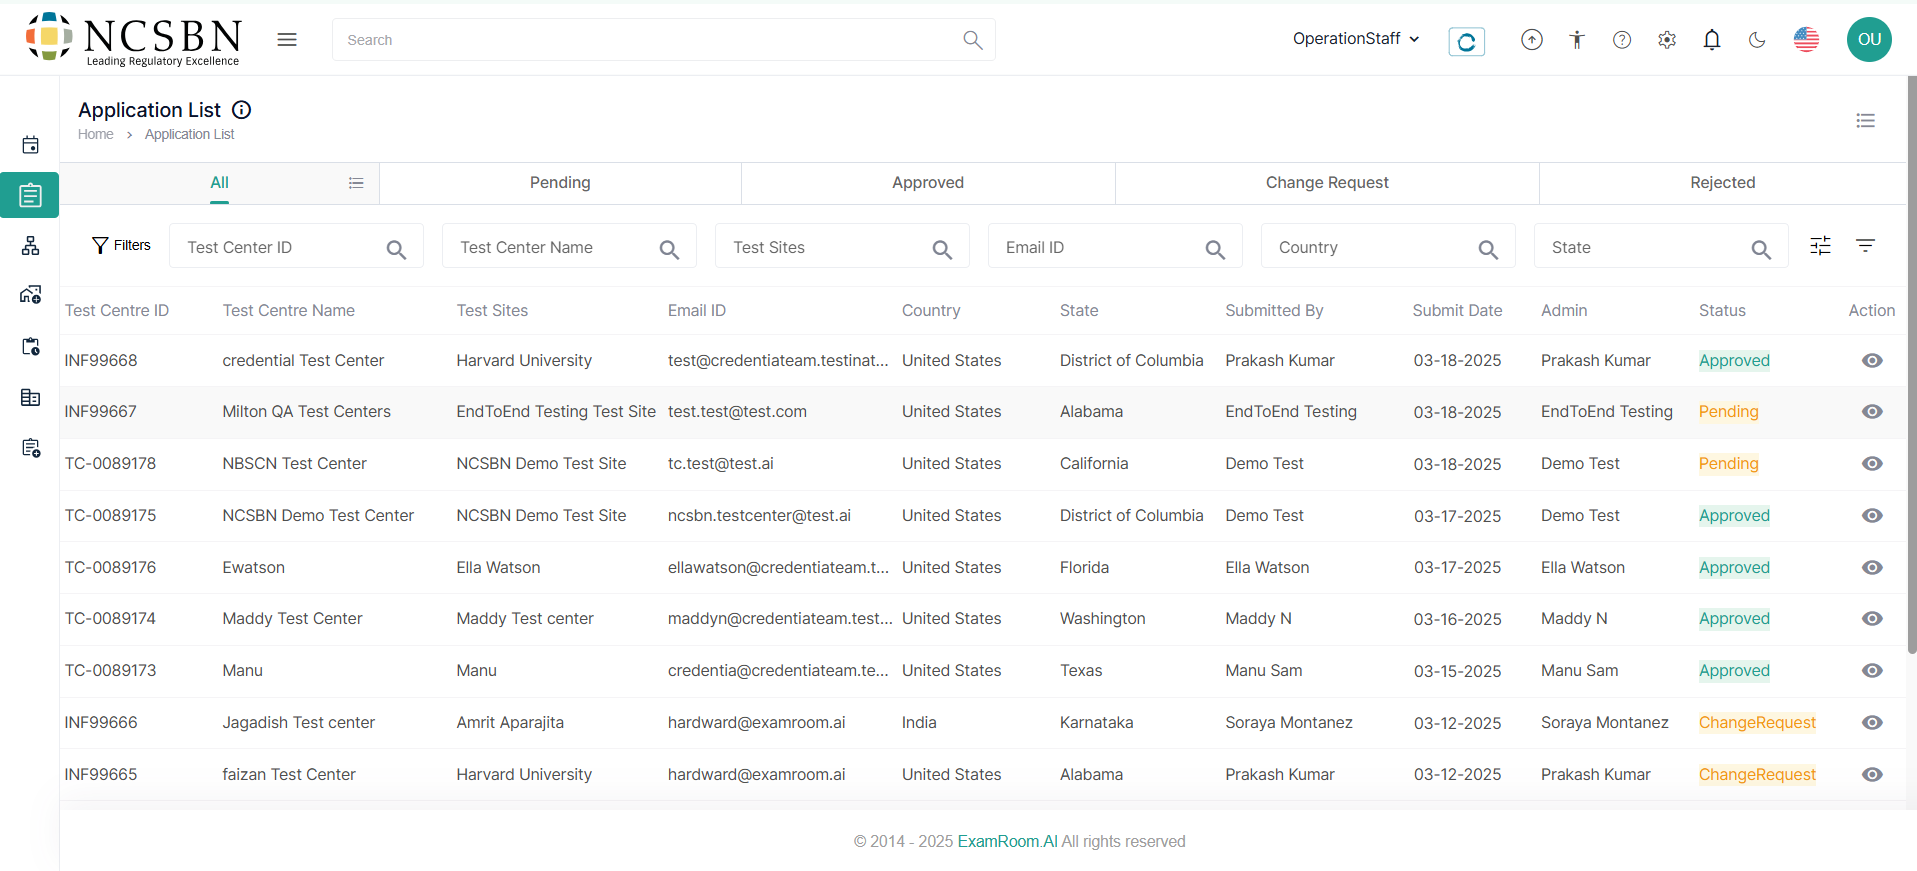Click the refresh icon in header
The width and height of the screenshot is (1917, 871).
[x=1466, y=41]
